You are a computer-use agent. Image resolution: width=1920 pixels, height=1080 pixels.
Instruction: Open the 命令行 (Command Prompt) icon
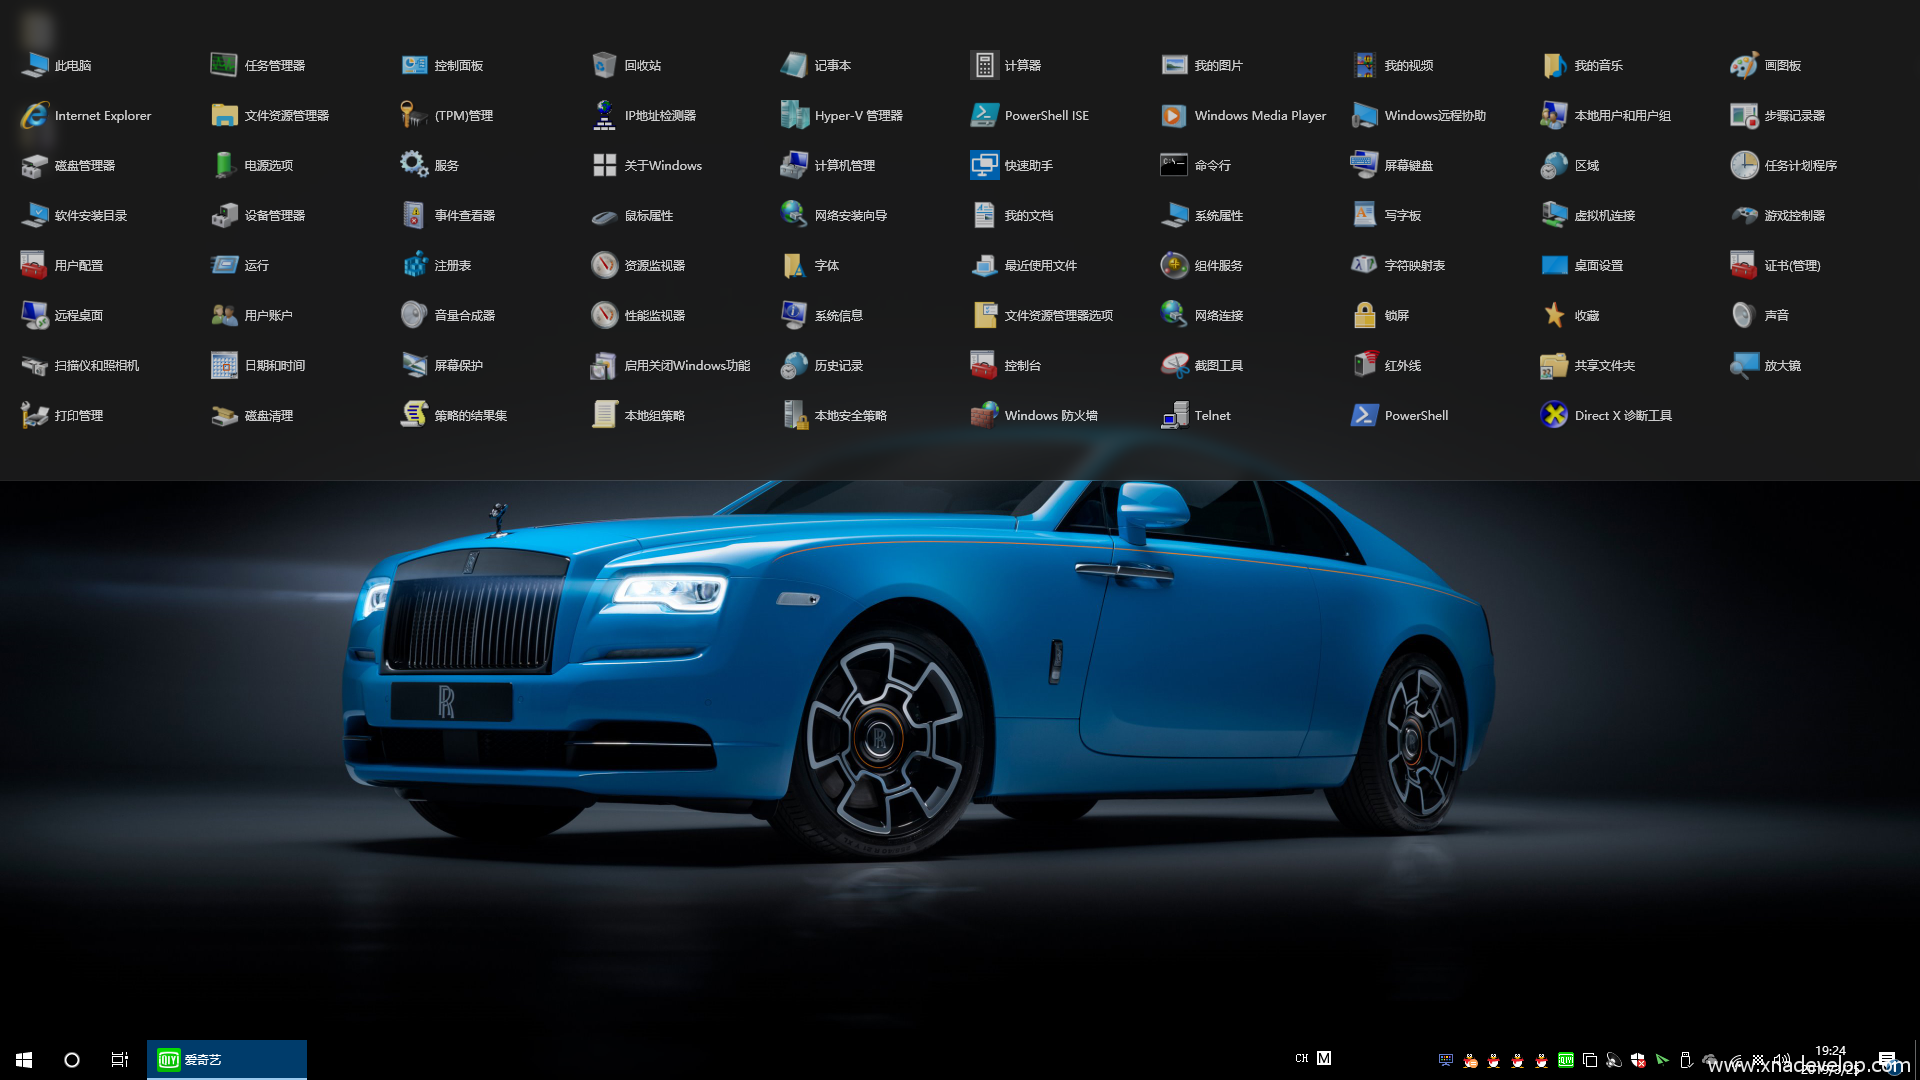tap(1174, 165)
